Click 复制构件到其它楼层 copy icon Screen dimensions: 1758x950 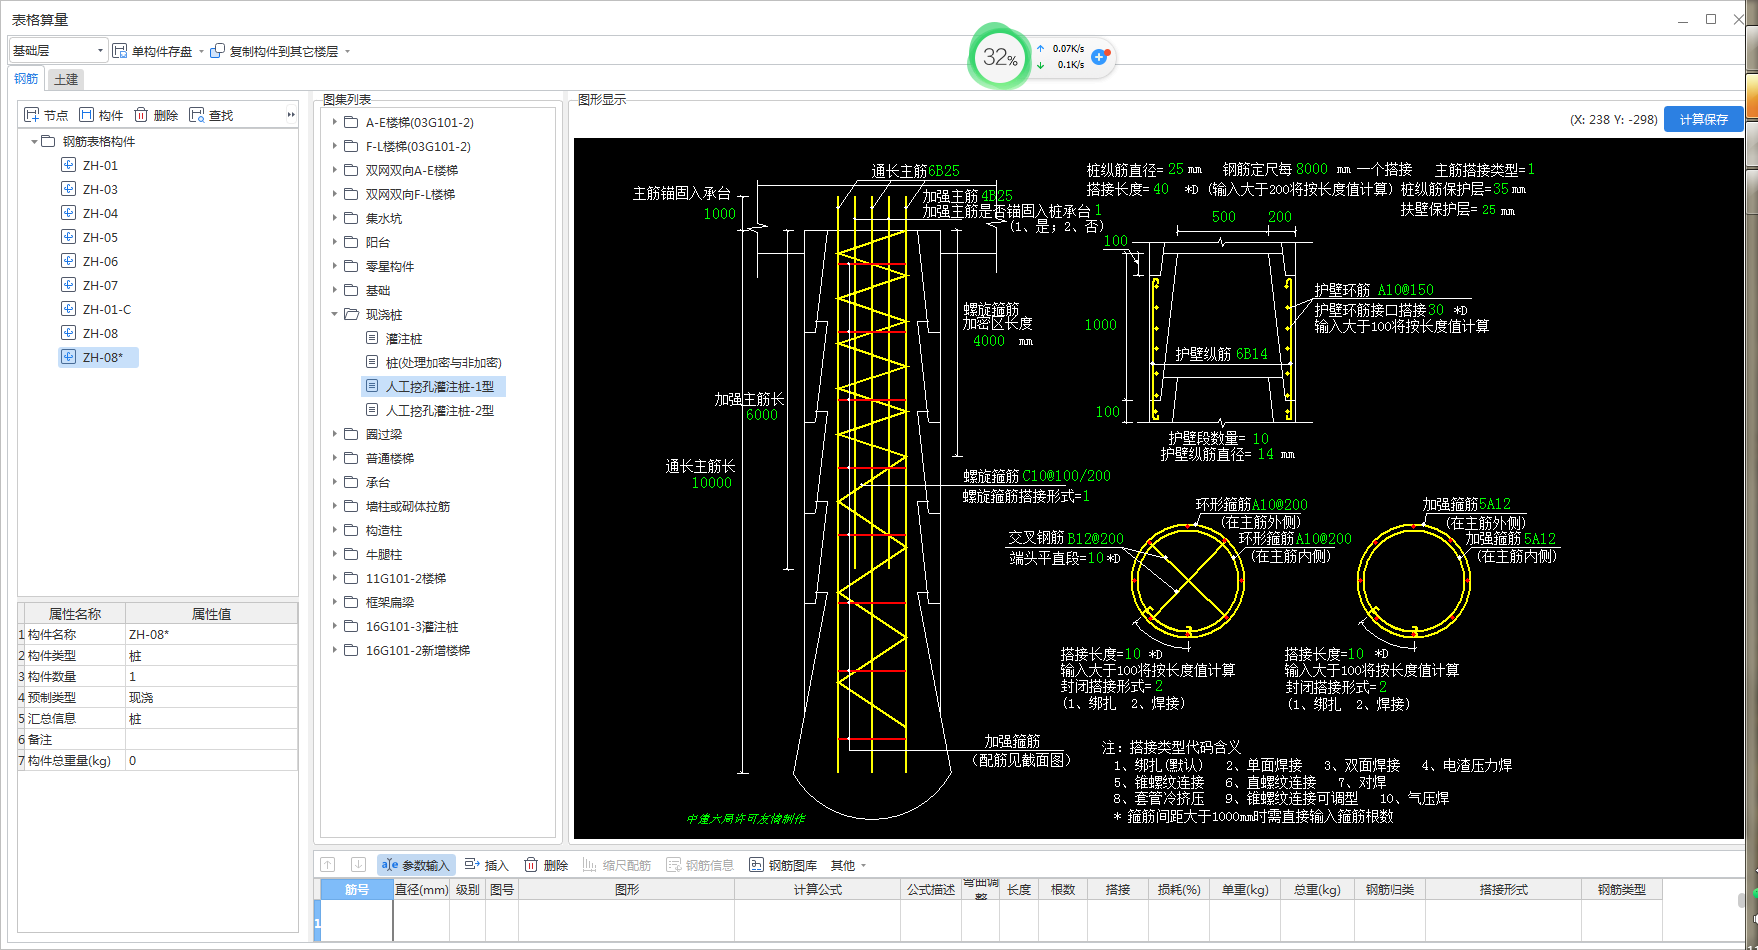click(x=218, y=51)
